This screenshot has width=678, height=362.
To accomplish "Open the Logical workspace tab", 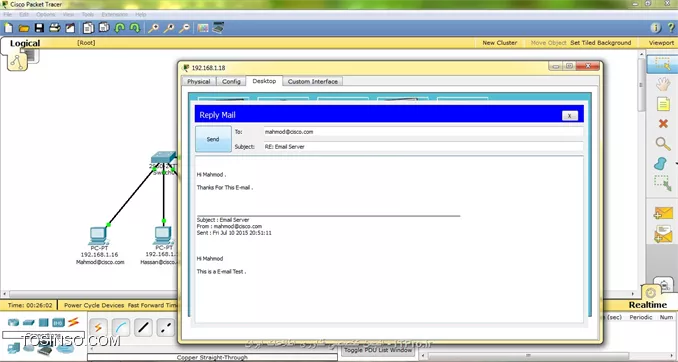I will (25, 43).
